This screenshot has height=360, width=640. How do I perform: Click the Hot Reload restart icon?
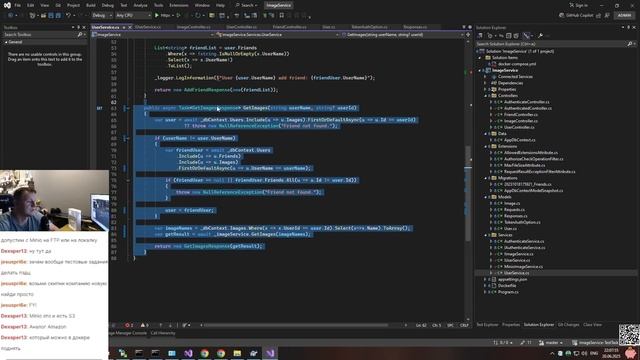198,16
